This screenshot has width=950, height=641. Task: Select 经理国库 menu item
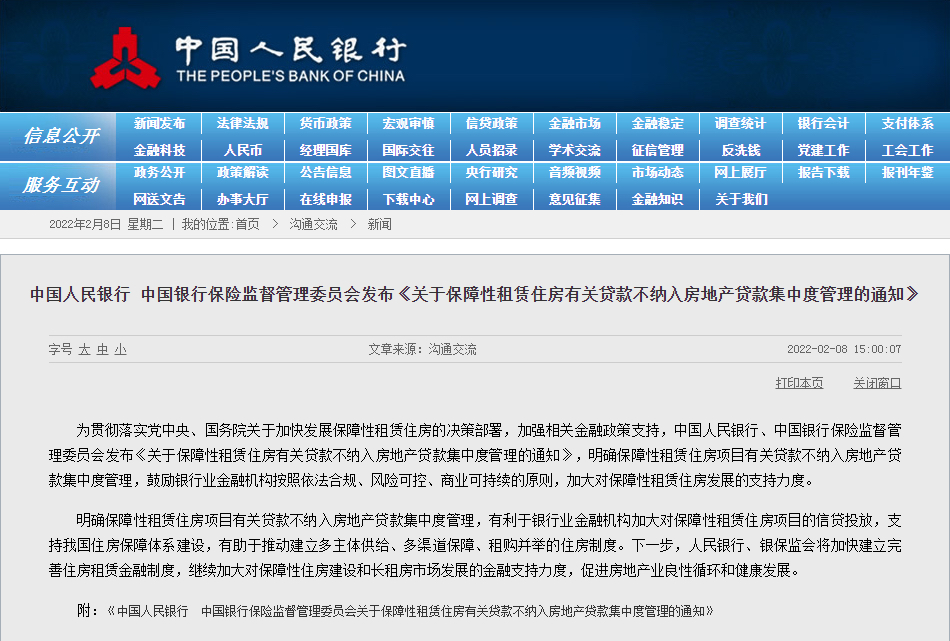[325, 150]
